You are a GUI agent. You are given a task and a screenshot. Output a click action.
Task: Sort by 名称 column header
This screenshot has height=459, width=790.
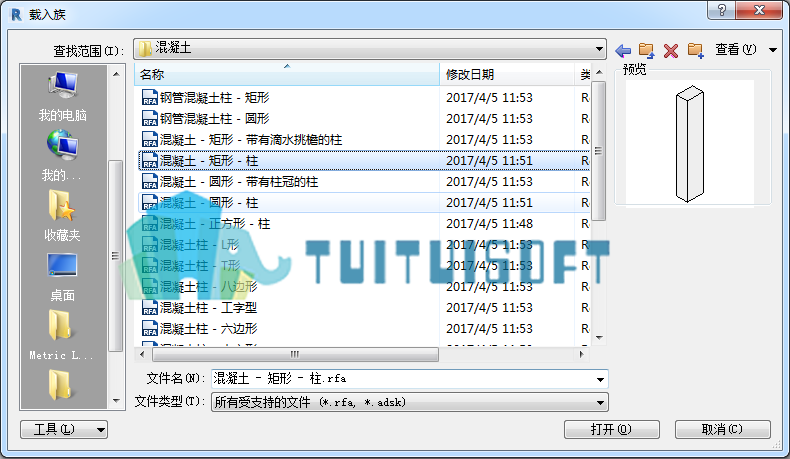tap(287, 75)
